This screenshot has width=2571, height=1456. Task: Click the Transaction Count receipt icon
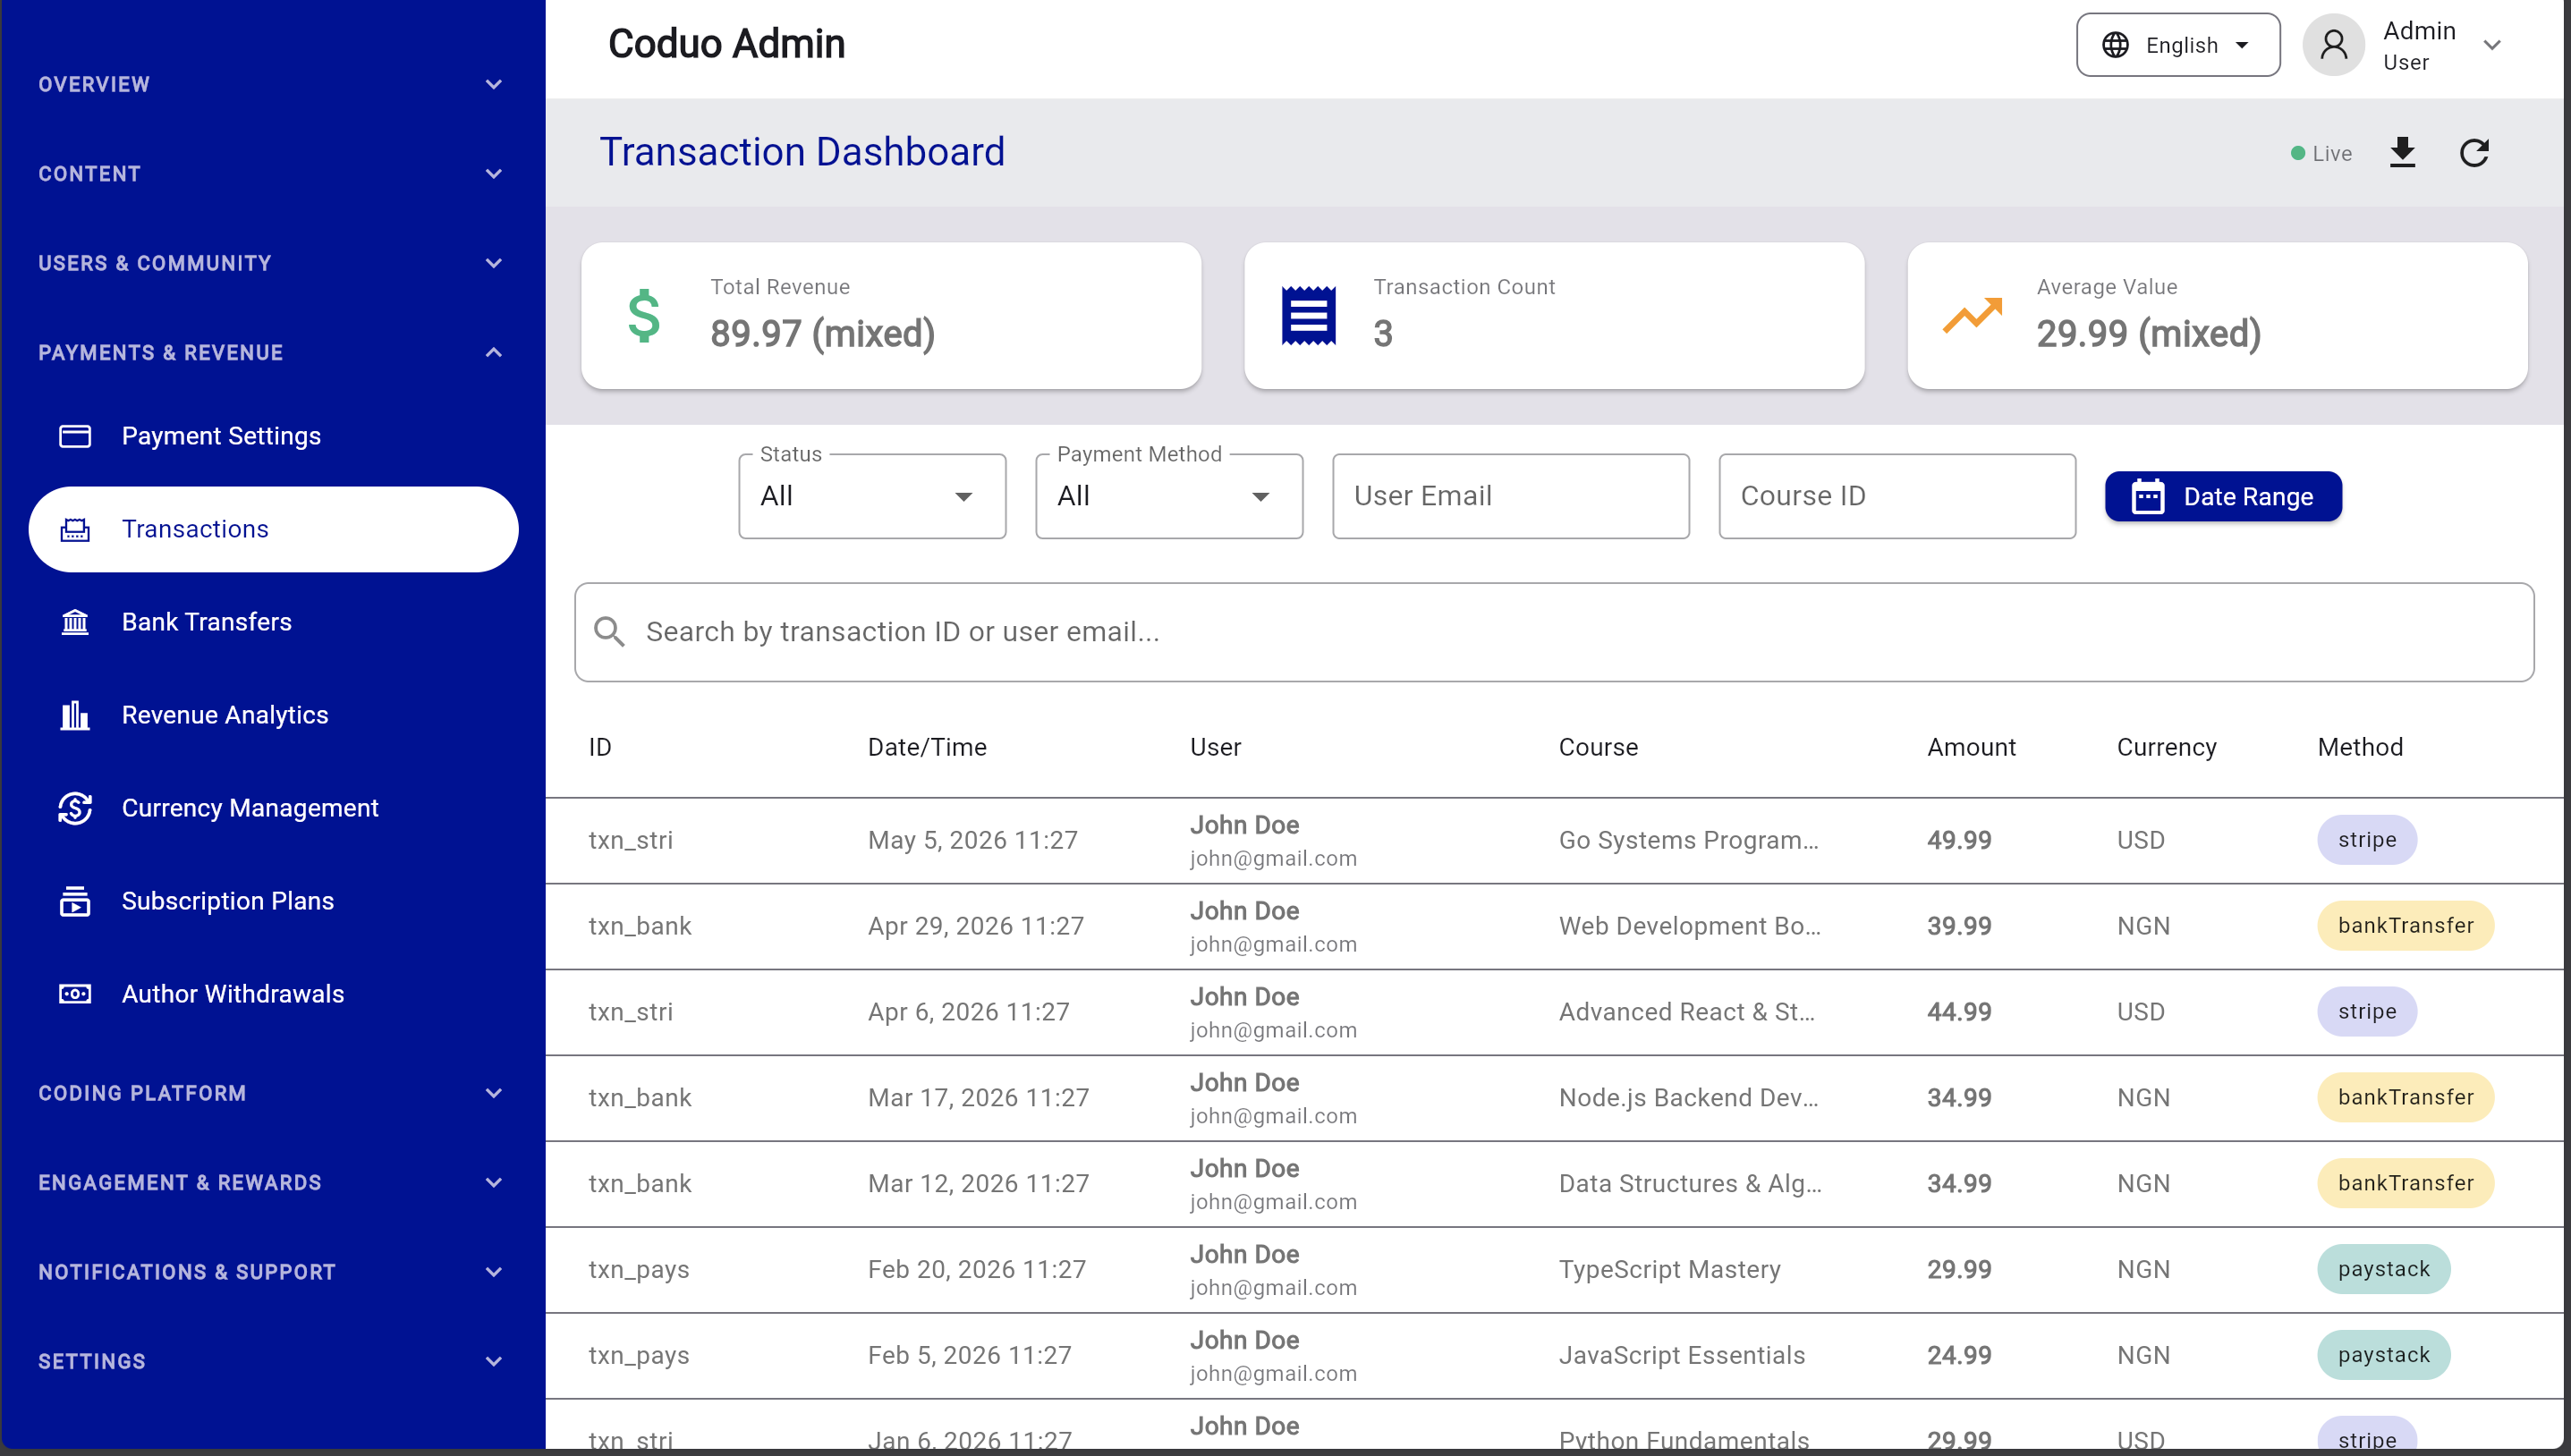click(1309, 316)
